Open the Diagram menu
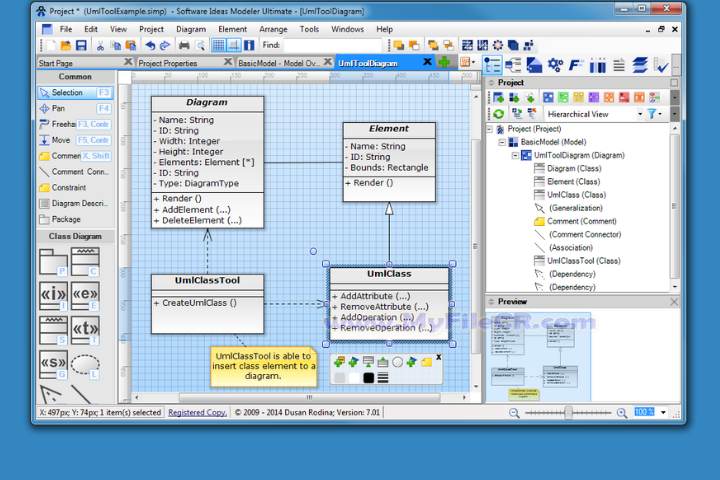This screenshot has height=480, width=720. (x=191, y=29)
